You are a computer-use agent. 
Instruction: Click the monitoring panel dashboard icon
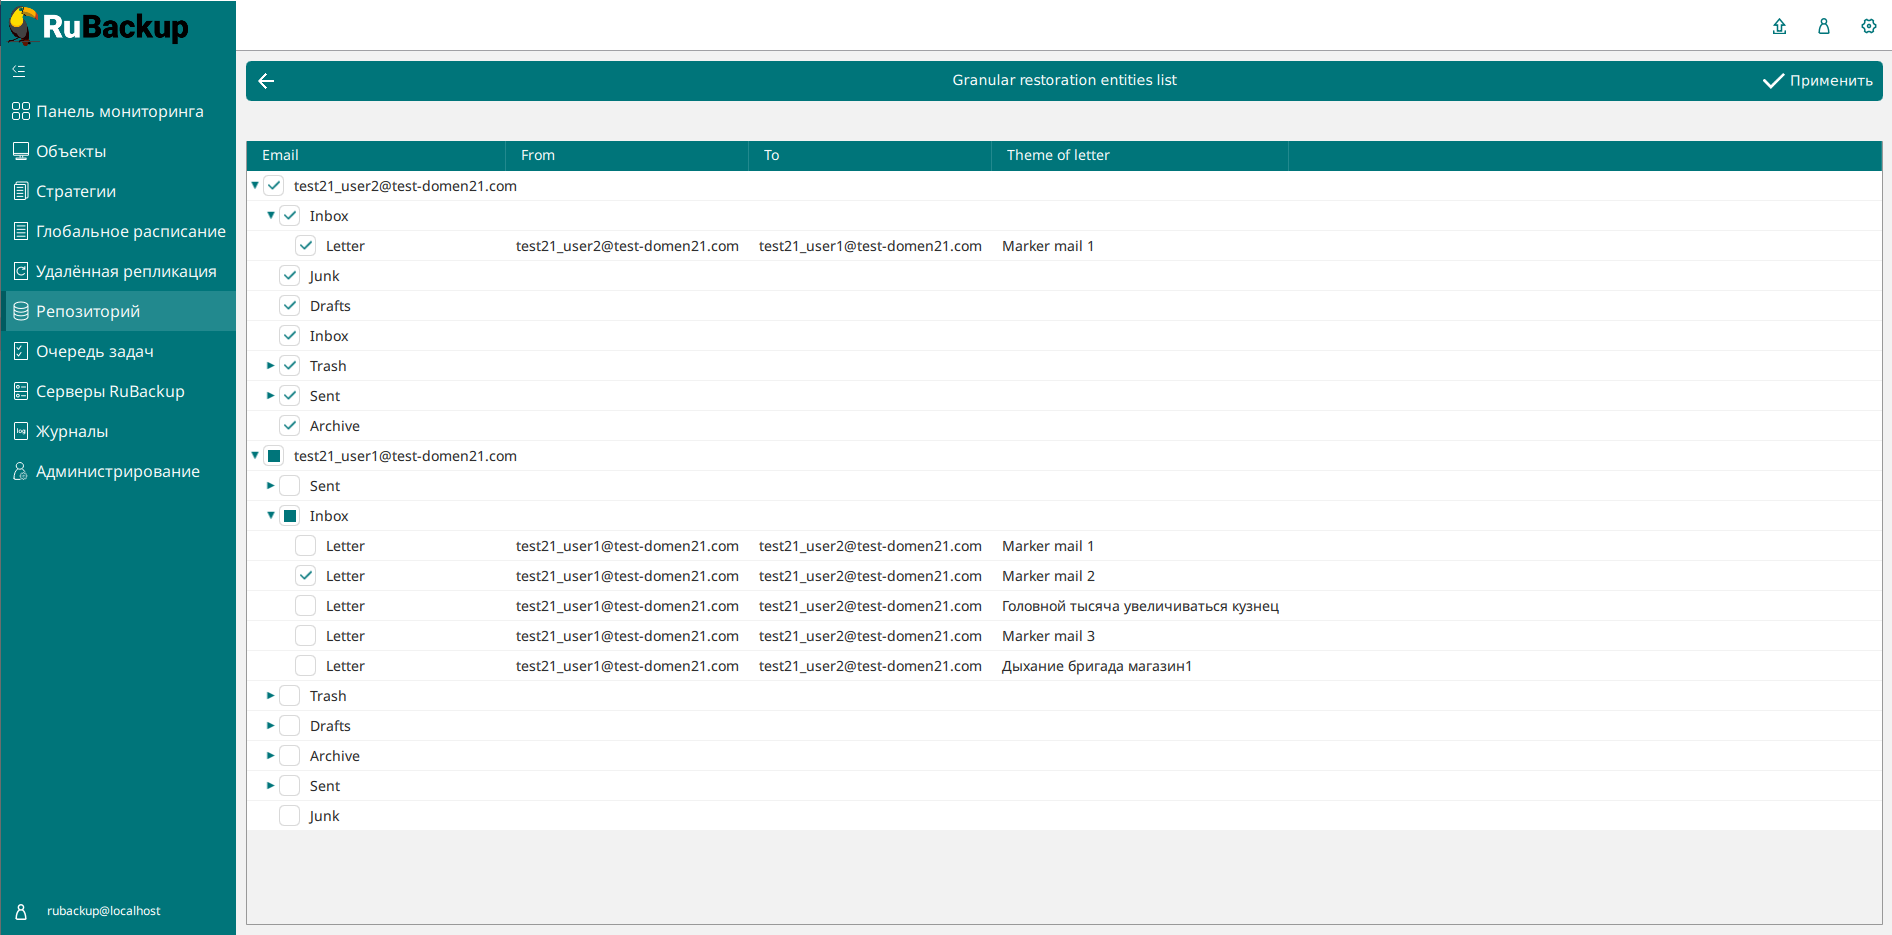(x=20, y=111)
